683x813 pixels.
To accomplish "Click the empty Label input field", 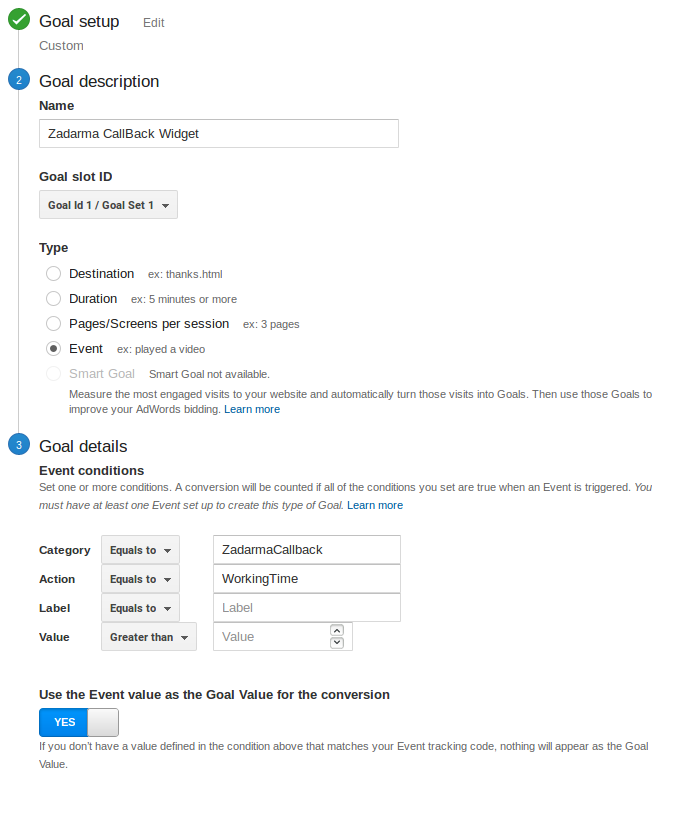I will coord(306,608).
